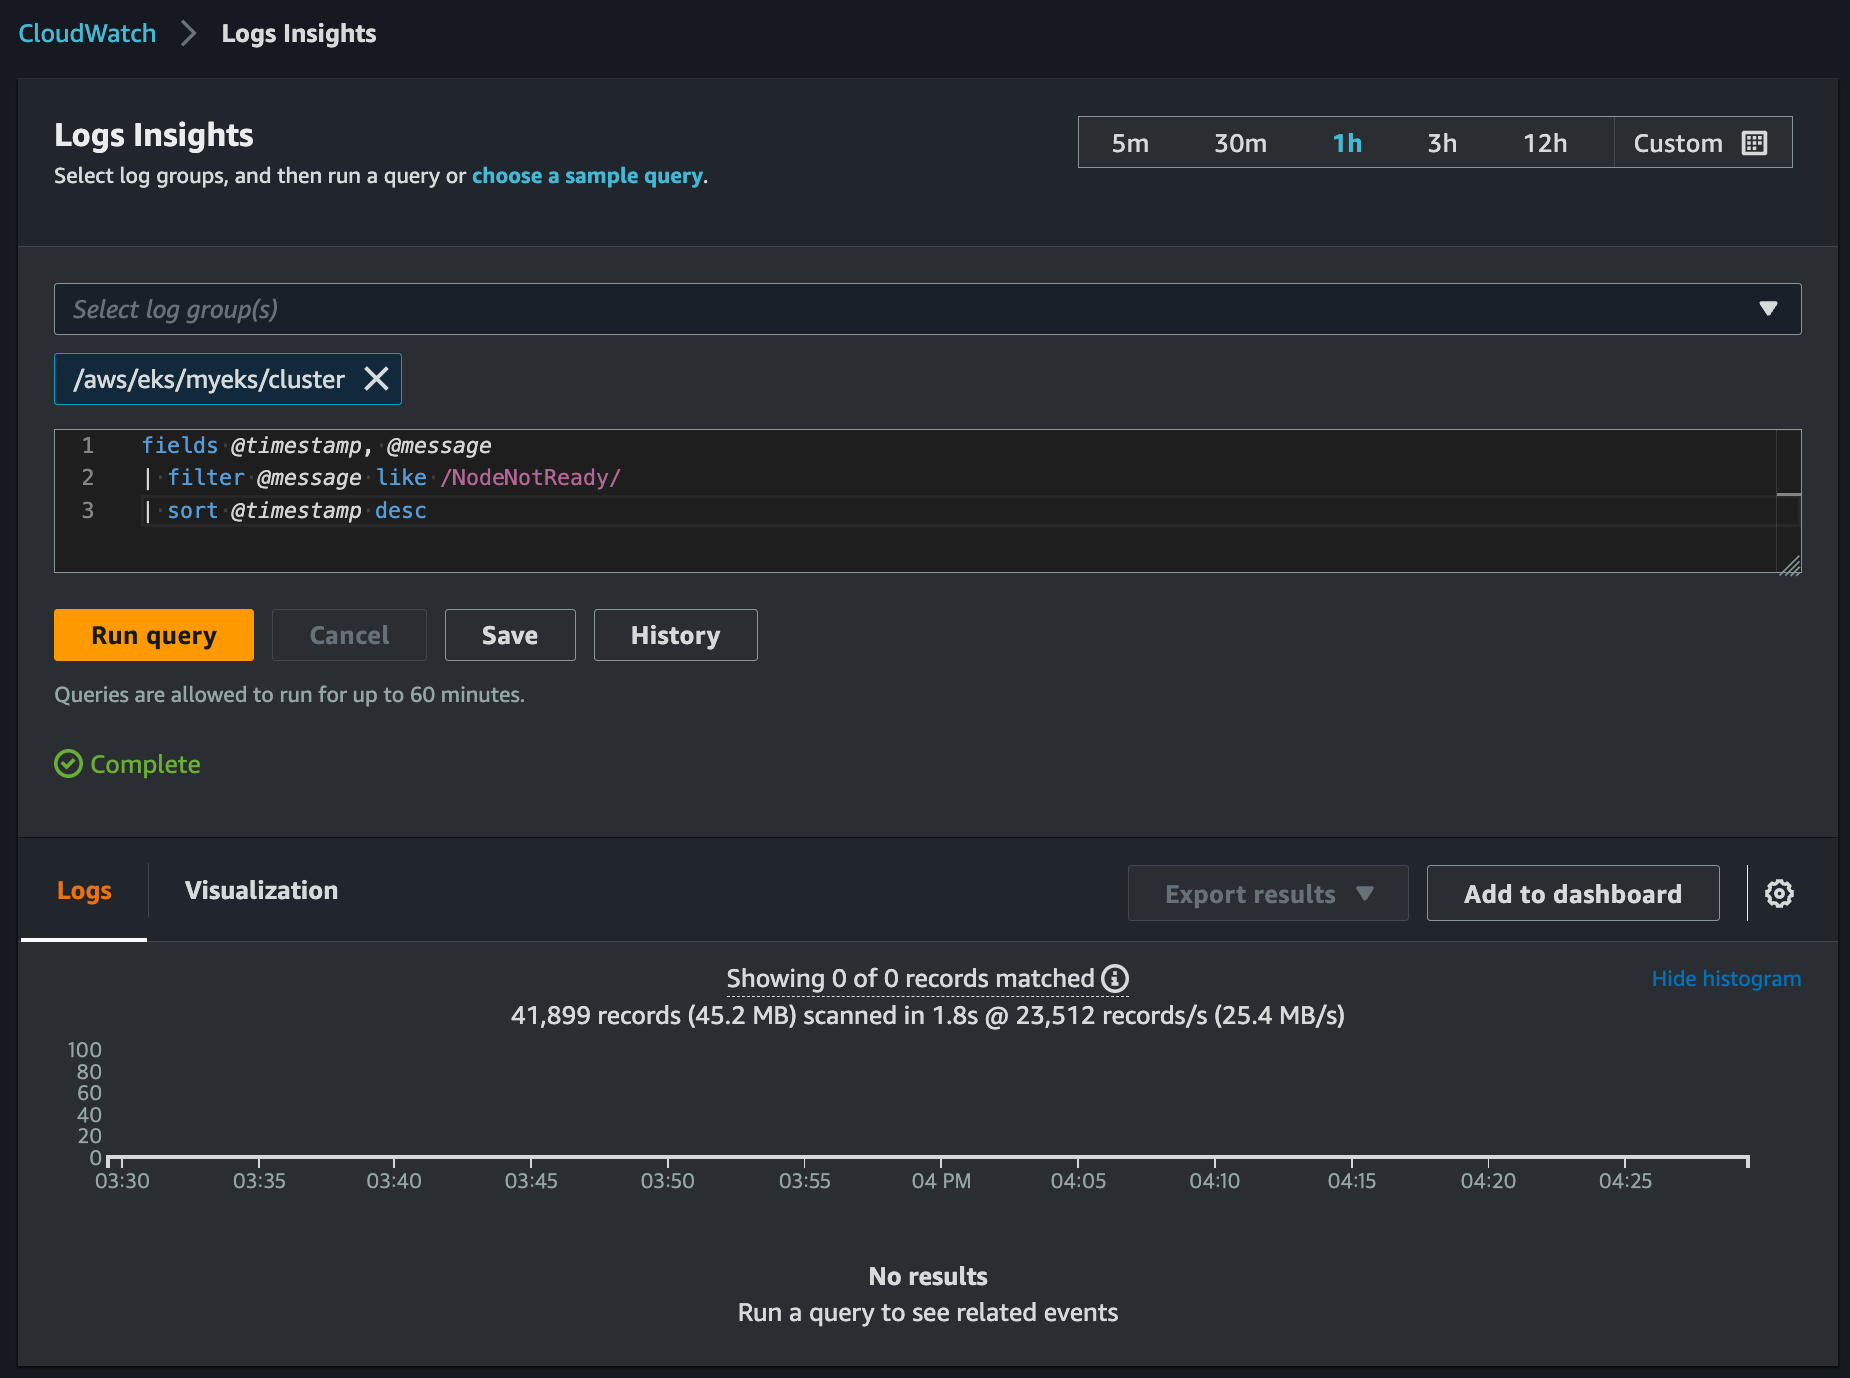The width and height of the screenshot is (1850, 1378).
Task: Hide the histogram
Action: click(1726, 978)
